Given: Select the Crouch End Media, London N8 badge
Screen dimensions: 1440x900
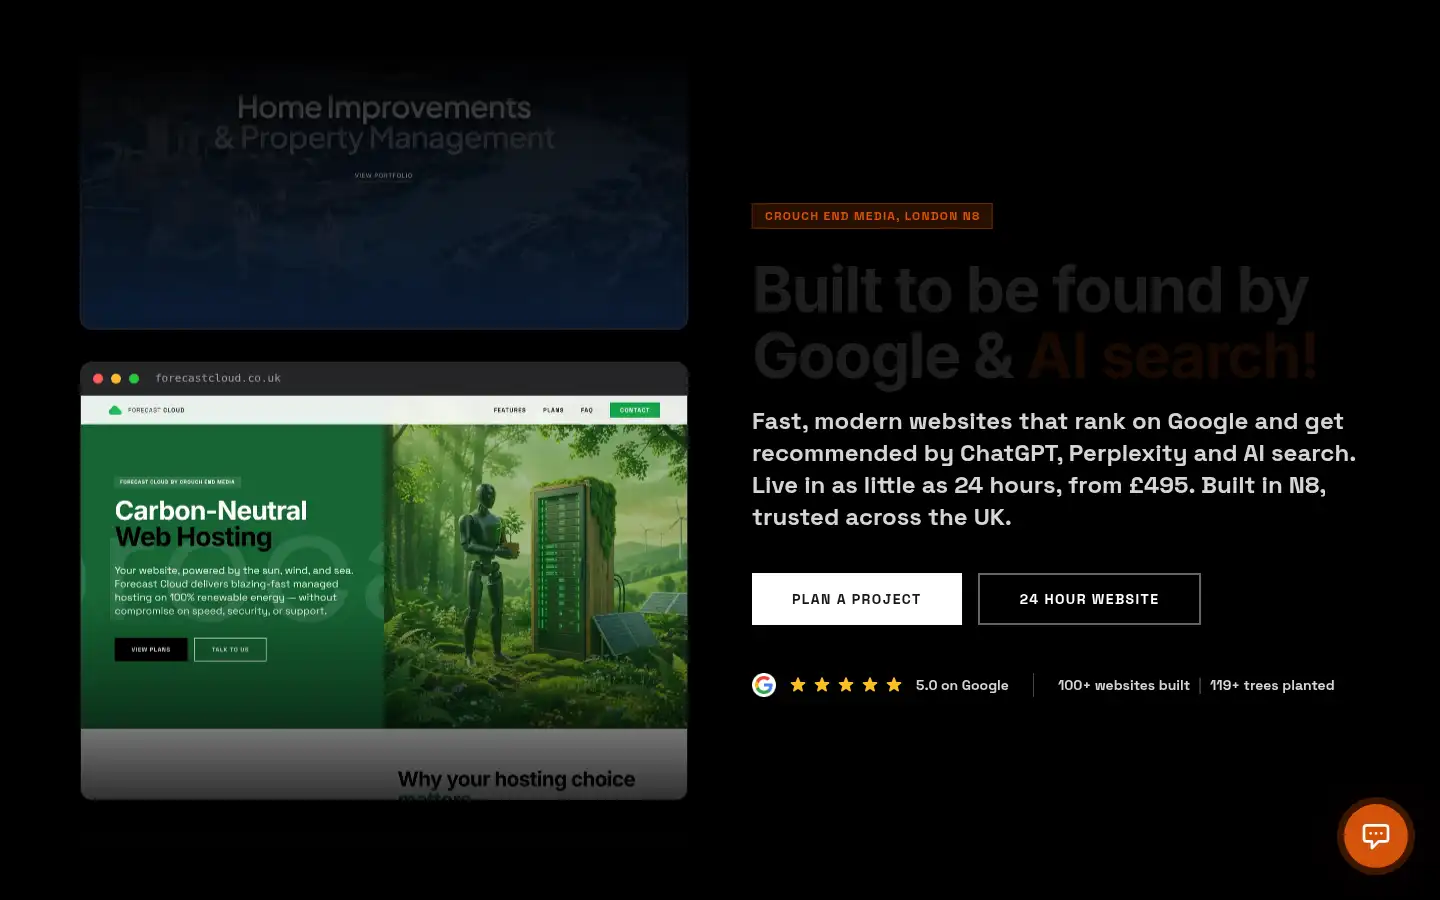Looking at the screenshot, I should 872,216.
